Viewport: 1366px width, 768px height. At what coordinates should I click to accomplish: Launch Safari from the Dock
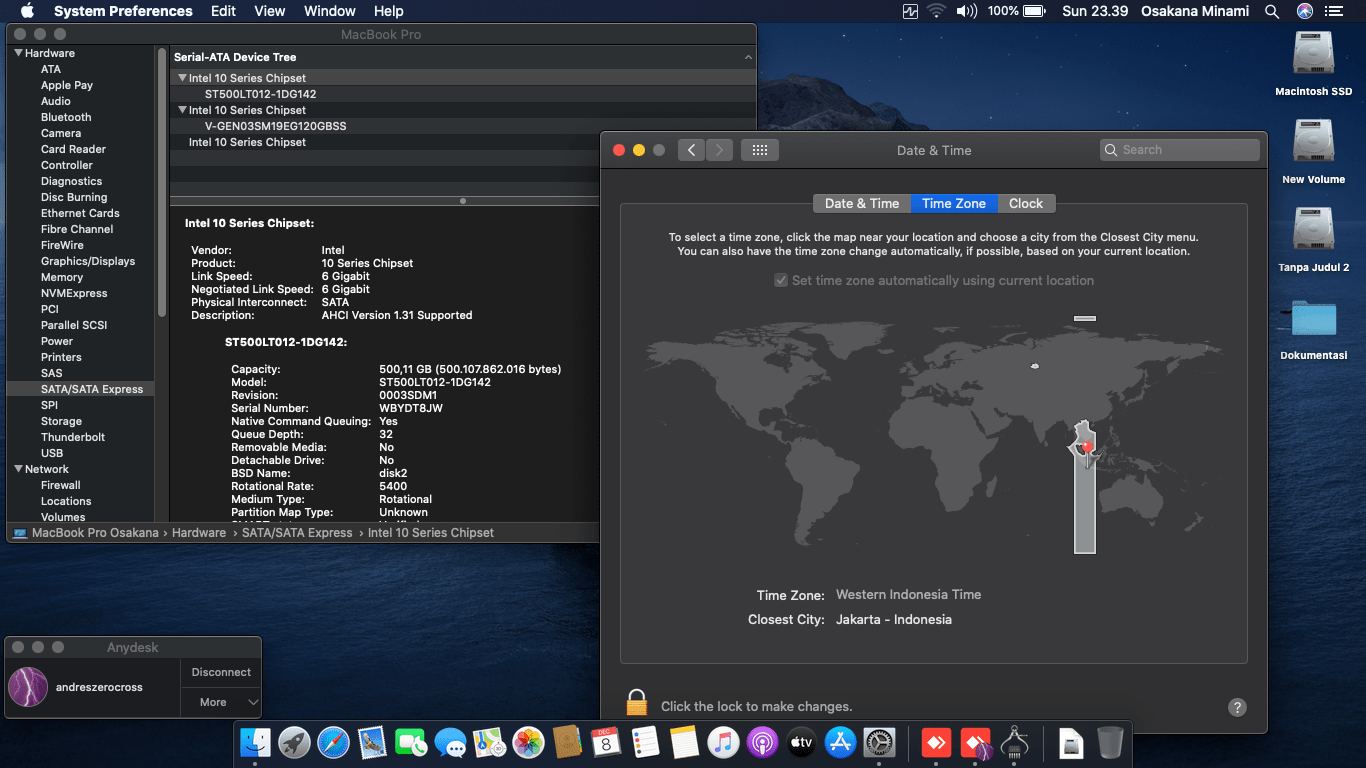334,743
